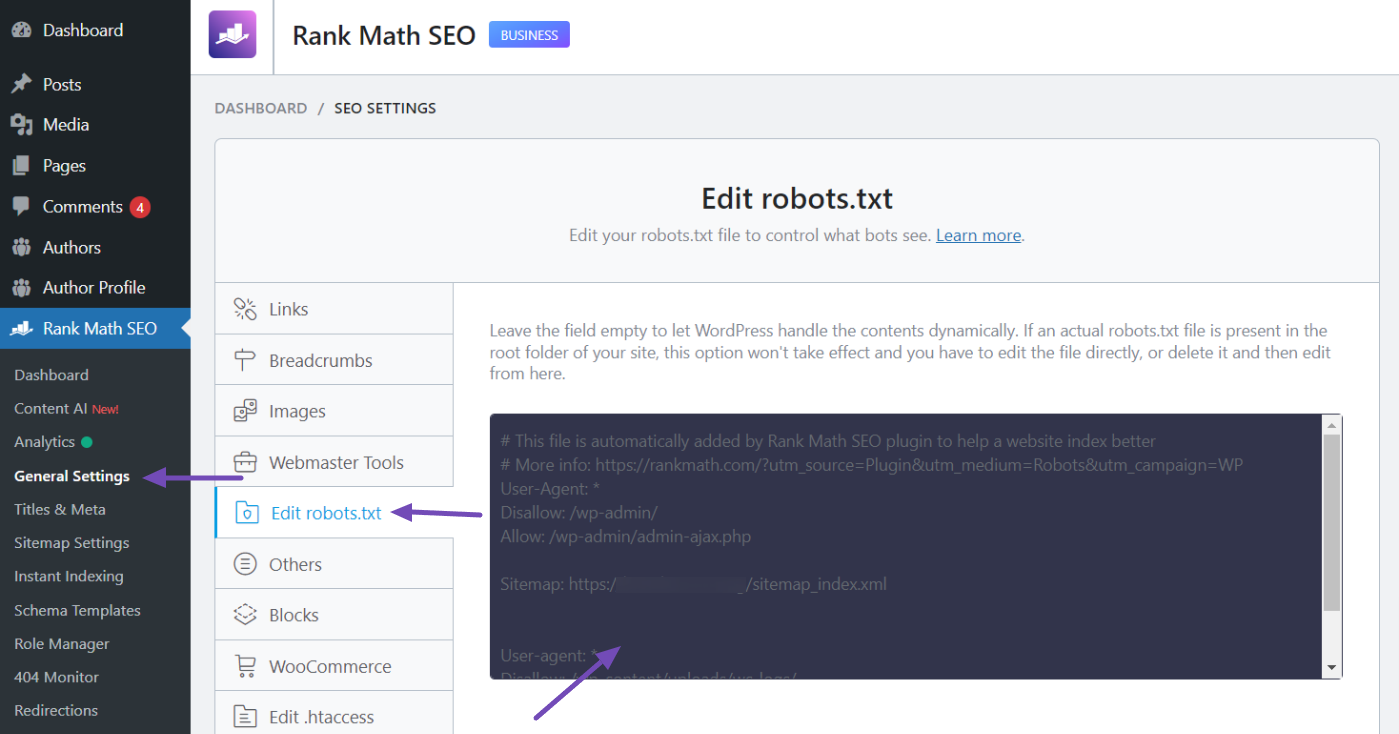Open Content AI submenu item
The height and width of the screenshot is (734, 1399).
[66, 409]
